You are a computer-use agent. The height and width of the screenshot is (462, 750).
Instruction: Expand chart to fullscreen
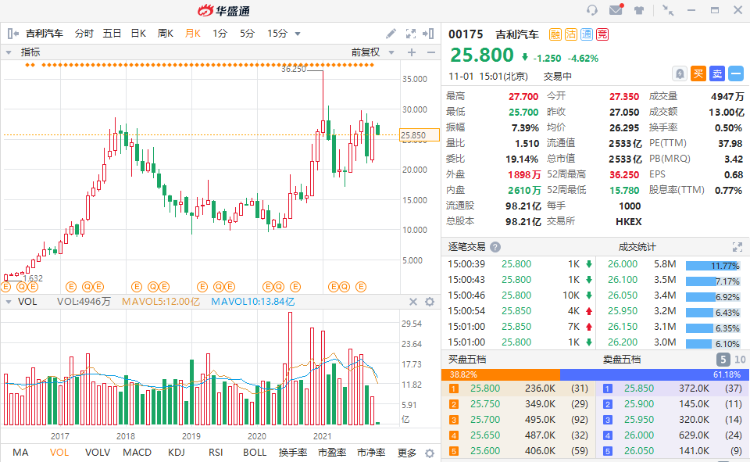coord(410,33)
